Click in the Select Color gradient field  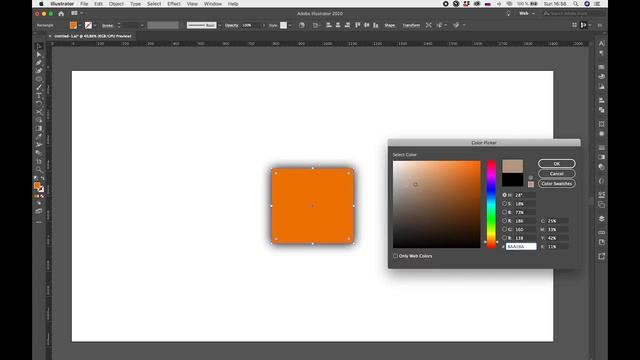pyautogui.click(x=437, y=204)
